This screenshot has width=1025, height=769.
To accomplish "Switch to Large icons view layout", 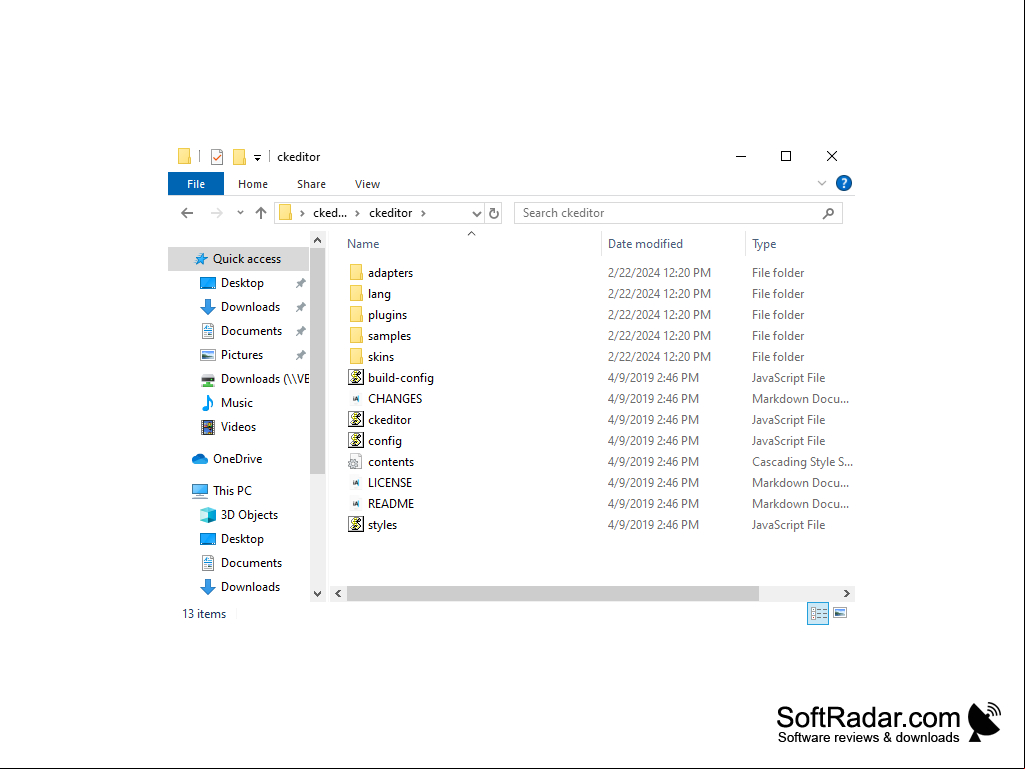I will click(x=840, y=613).
